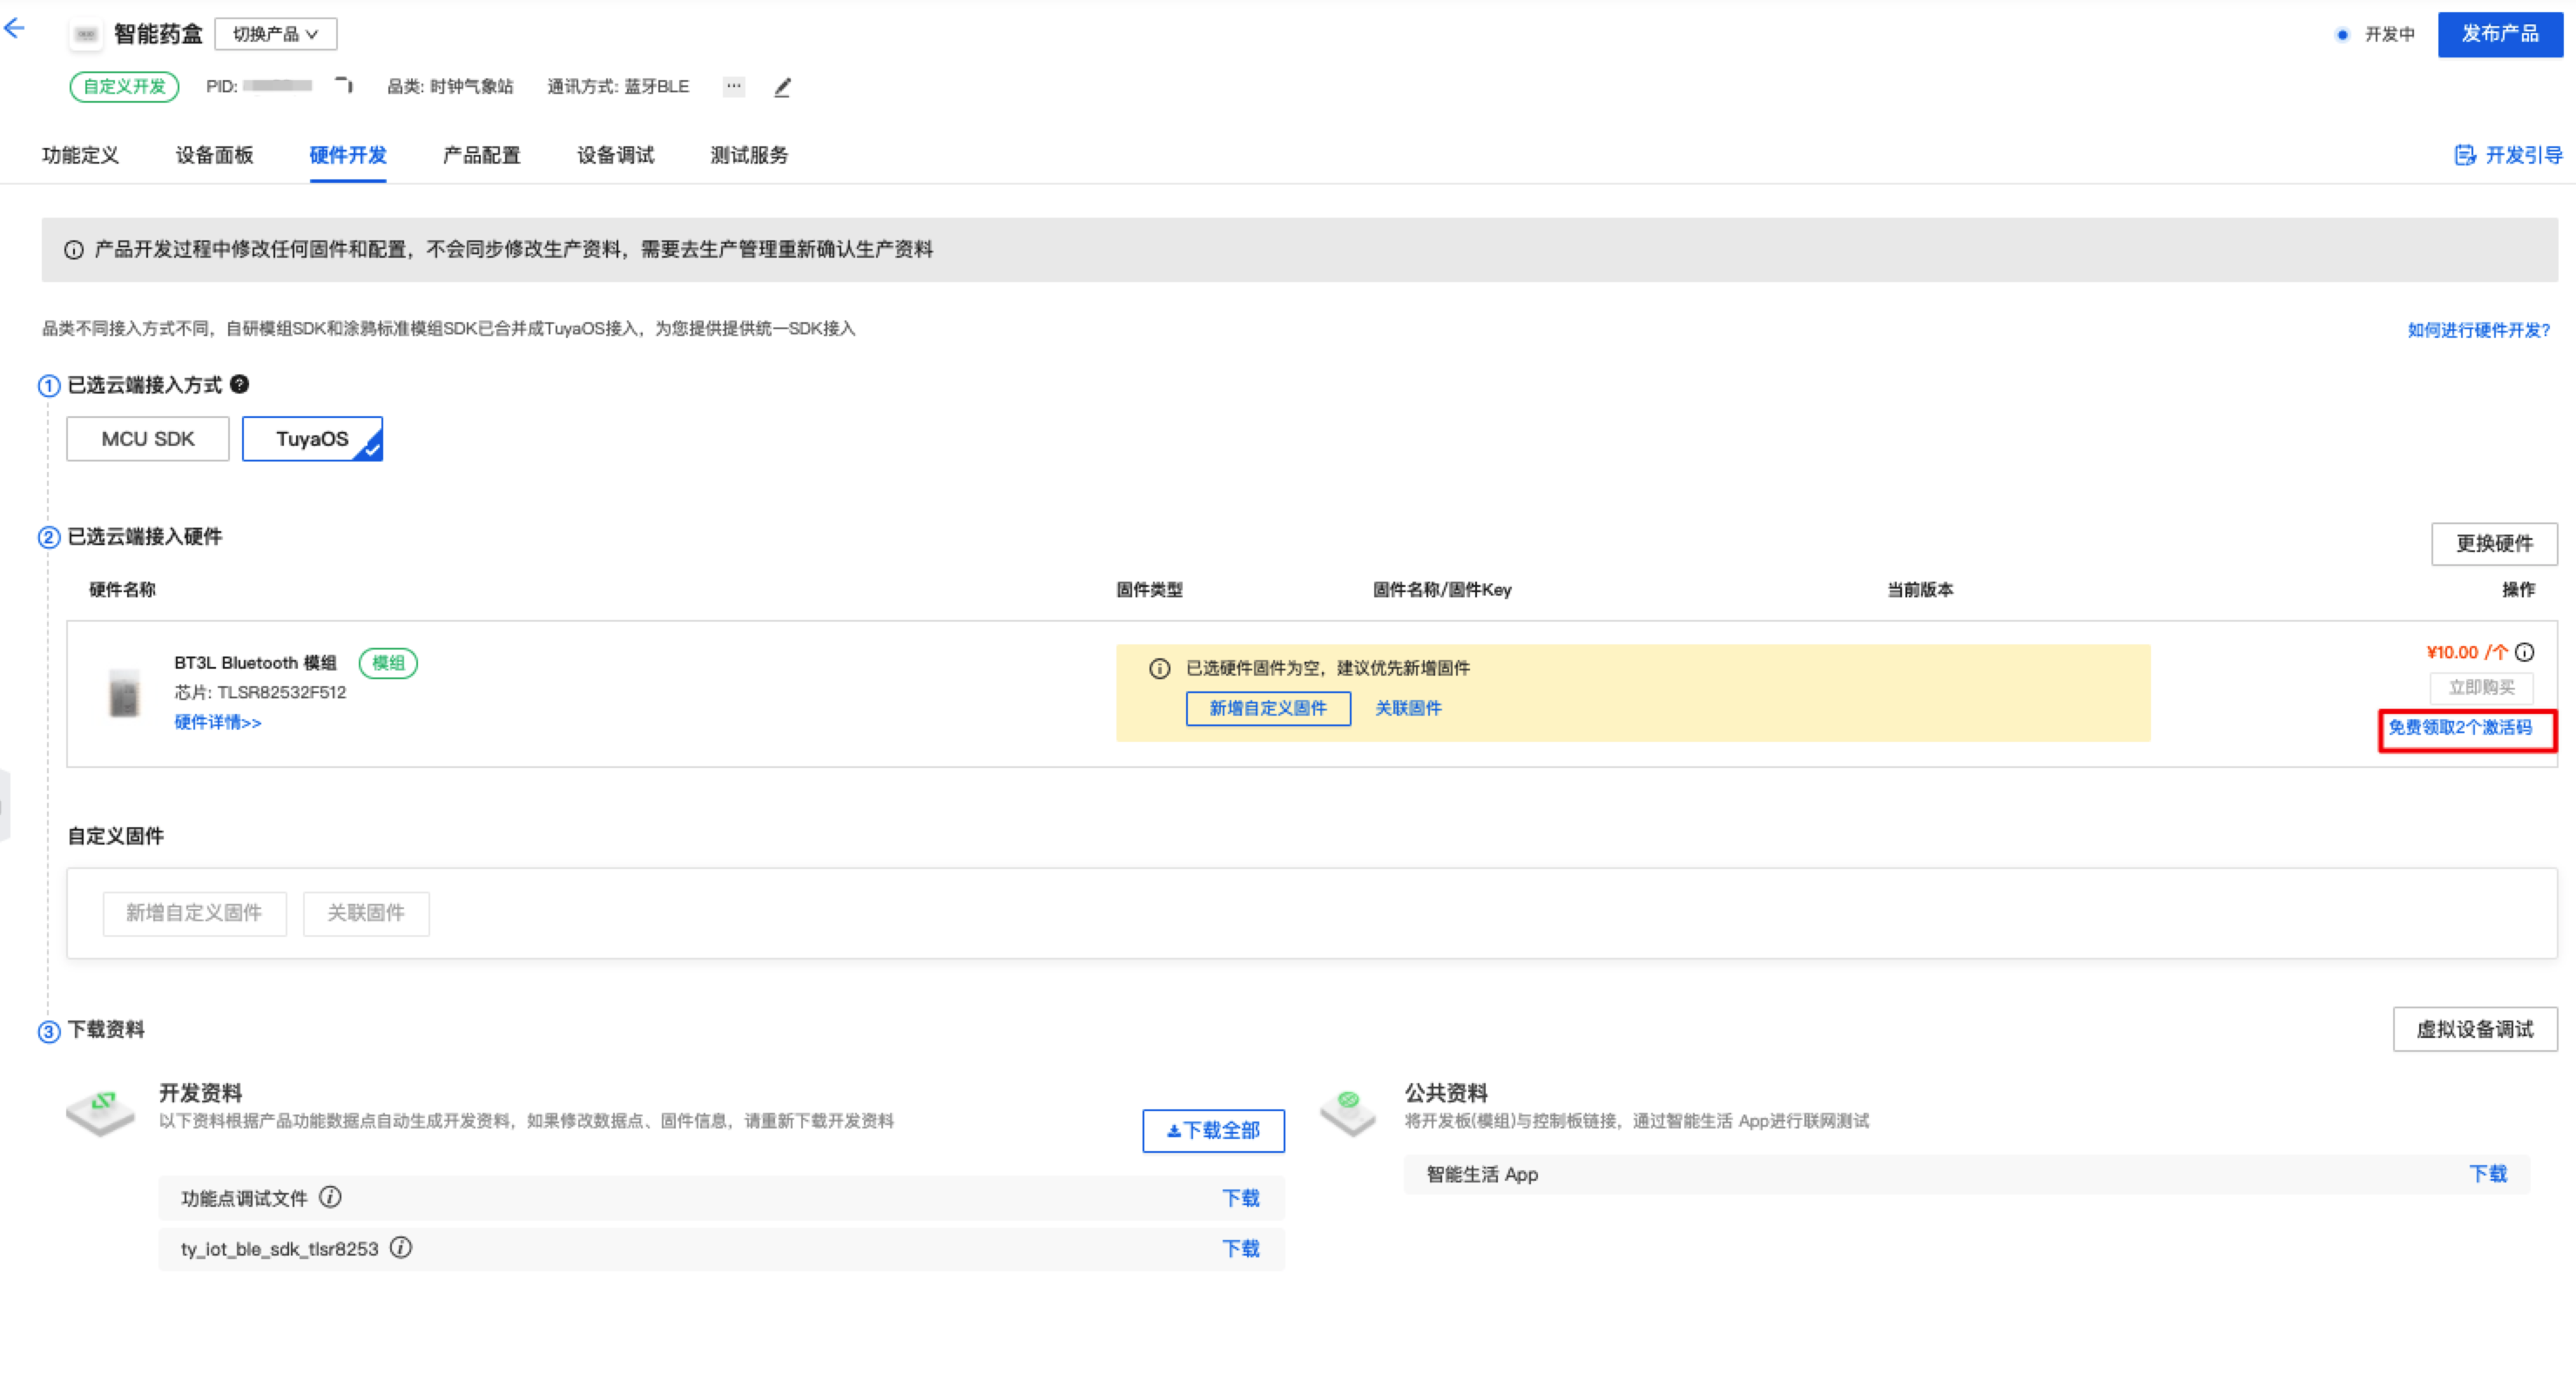Click the 发布产品 button
2576x1381 pixels.
2499,34
